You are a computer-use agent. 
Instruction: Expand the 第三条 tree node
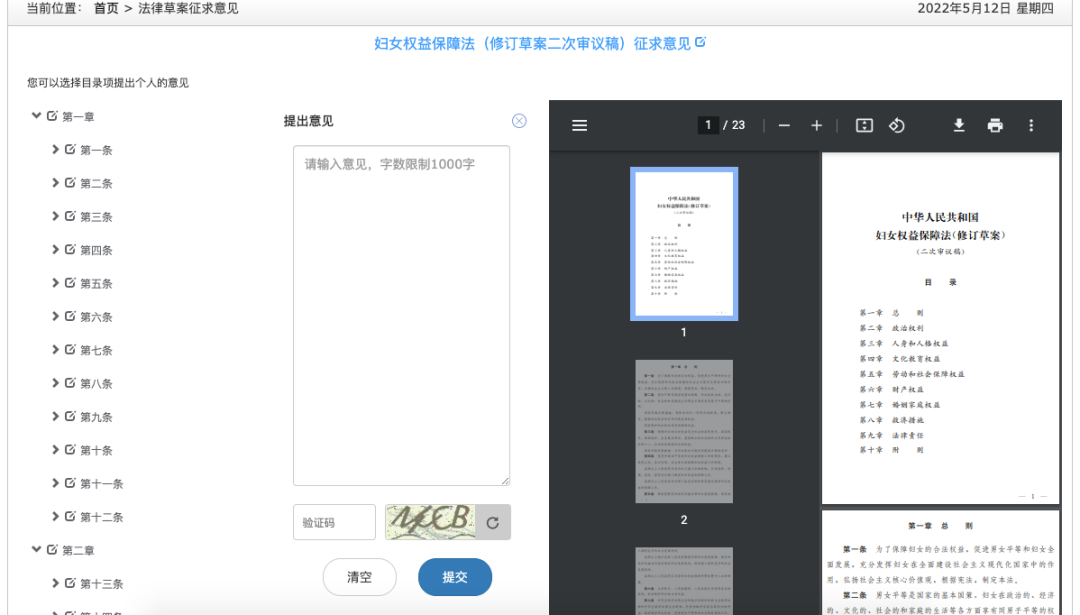coord(55,216)
